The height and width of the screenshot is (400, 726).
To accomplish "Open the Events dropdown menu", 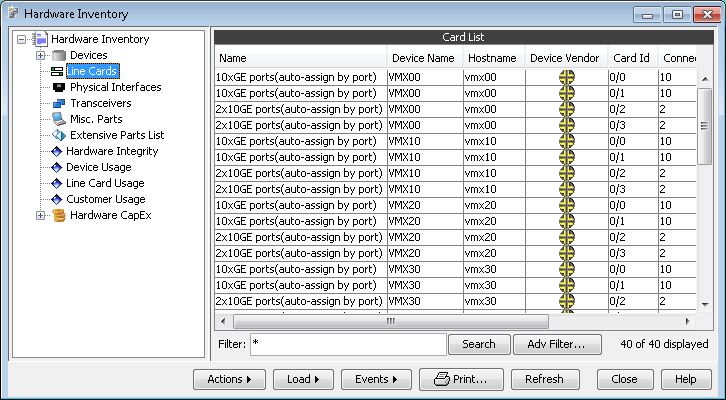I will tap(376, 379).
